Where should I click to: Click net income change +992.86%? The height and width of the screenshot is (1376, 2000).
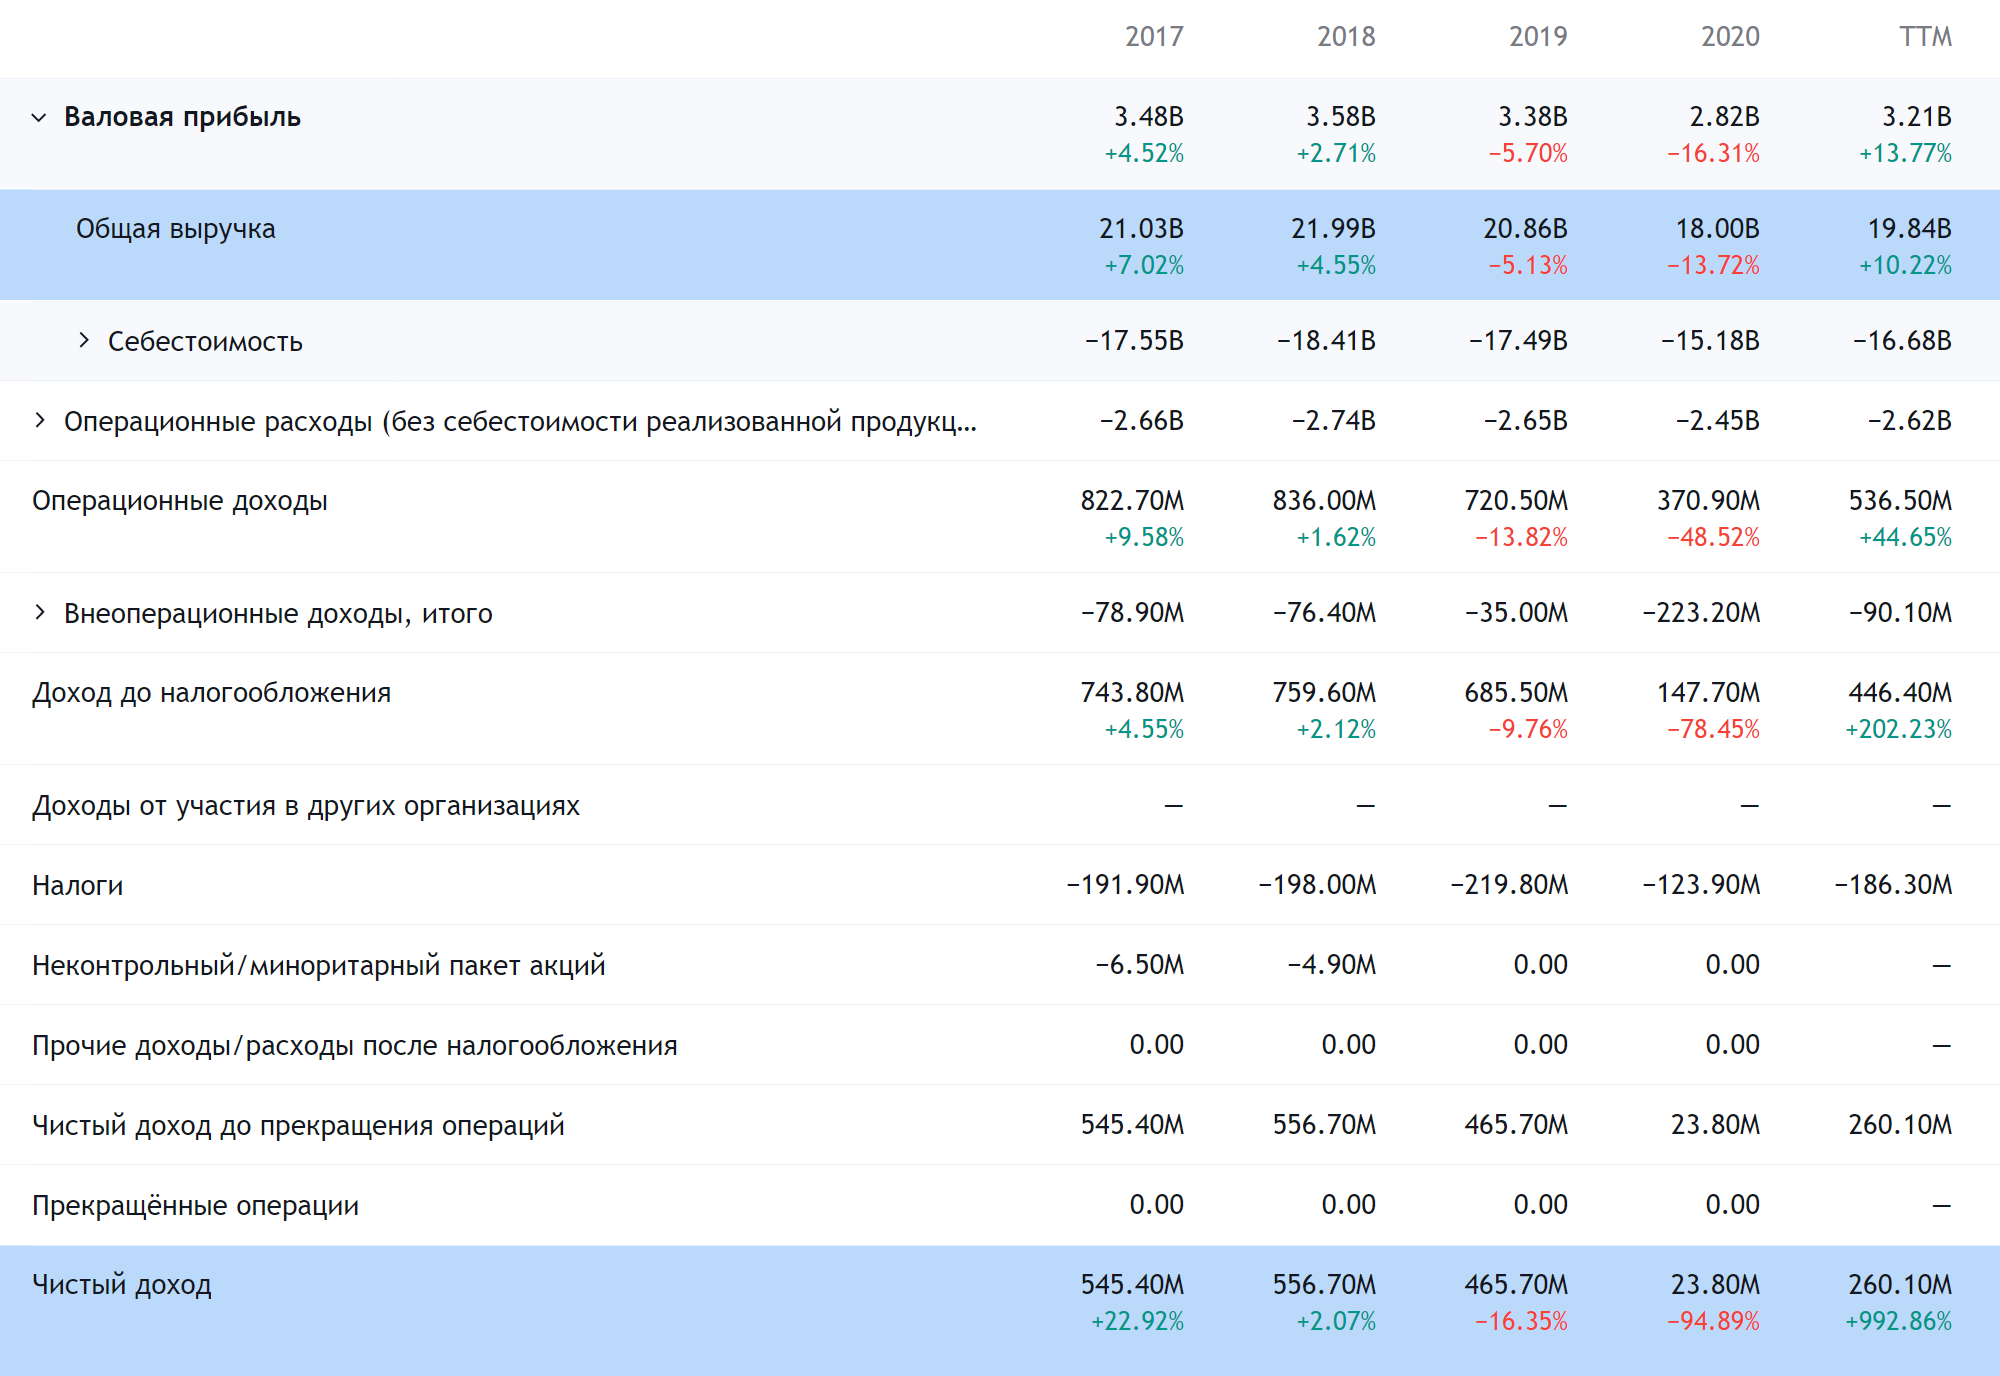point(1898,1322)
